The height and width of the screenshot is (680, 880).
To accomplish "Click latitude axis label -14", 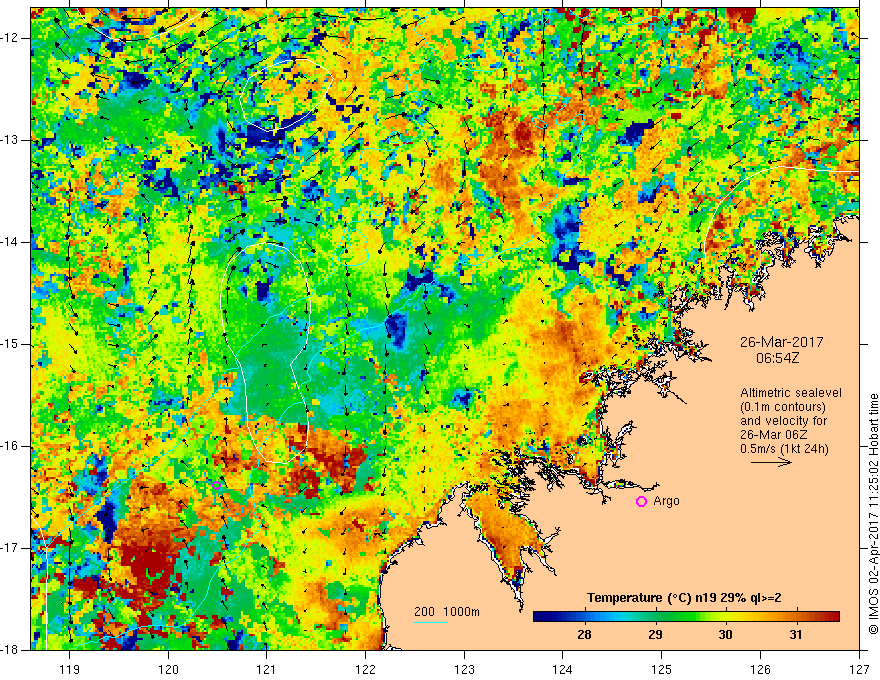I will 11,242.
